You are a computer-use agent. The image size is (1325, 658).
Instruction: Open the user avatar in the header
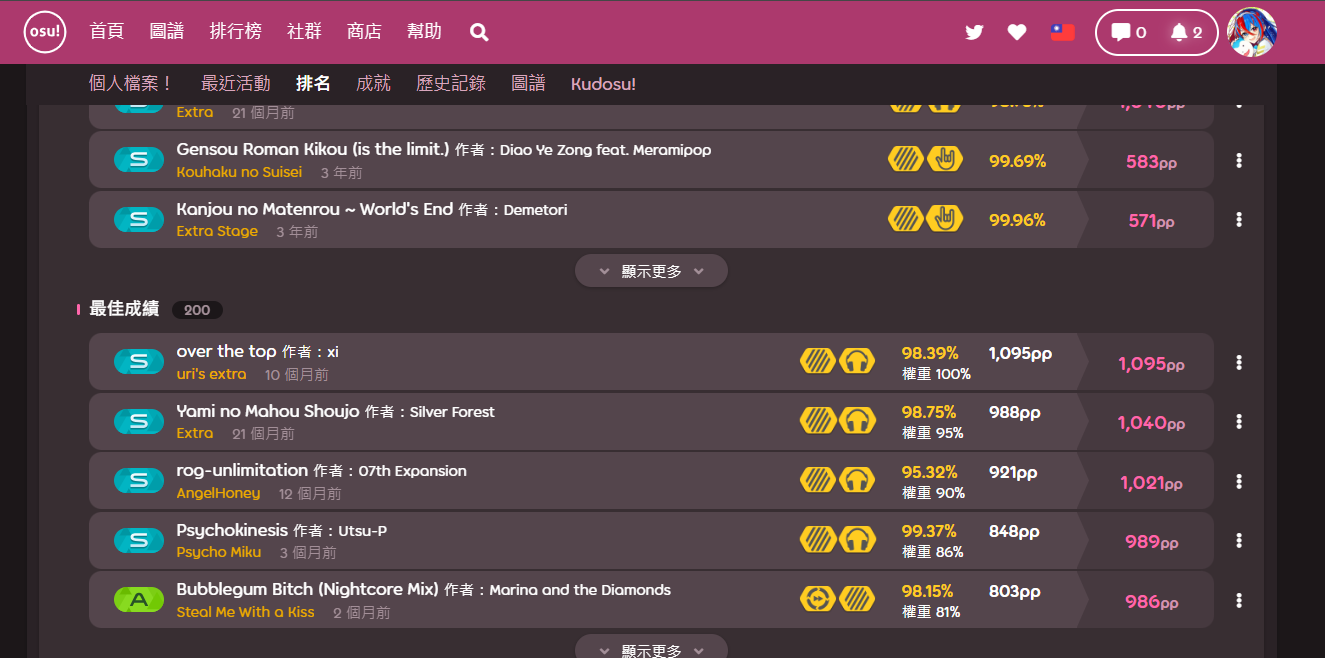(x=1251, y=32)
